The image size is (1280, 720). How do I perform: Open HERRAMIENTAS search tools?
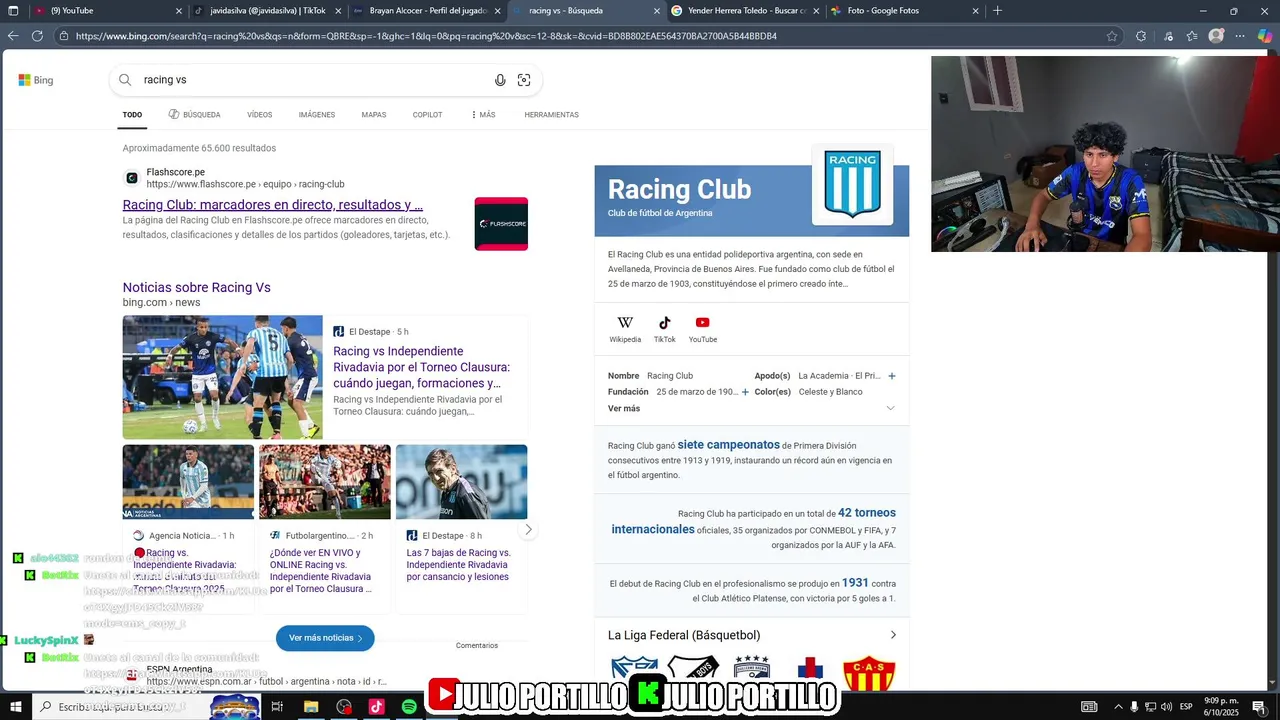(551, 115)
